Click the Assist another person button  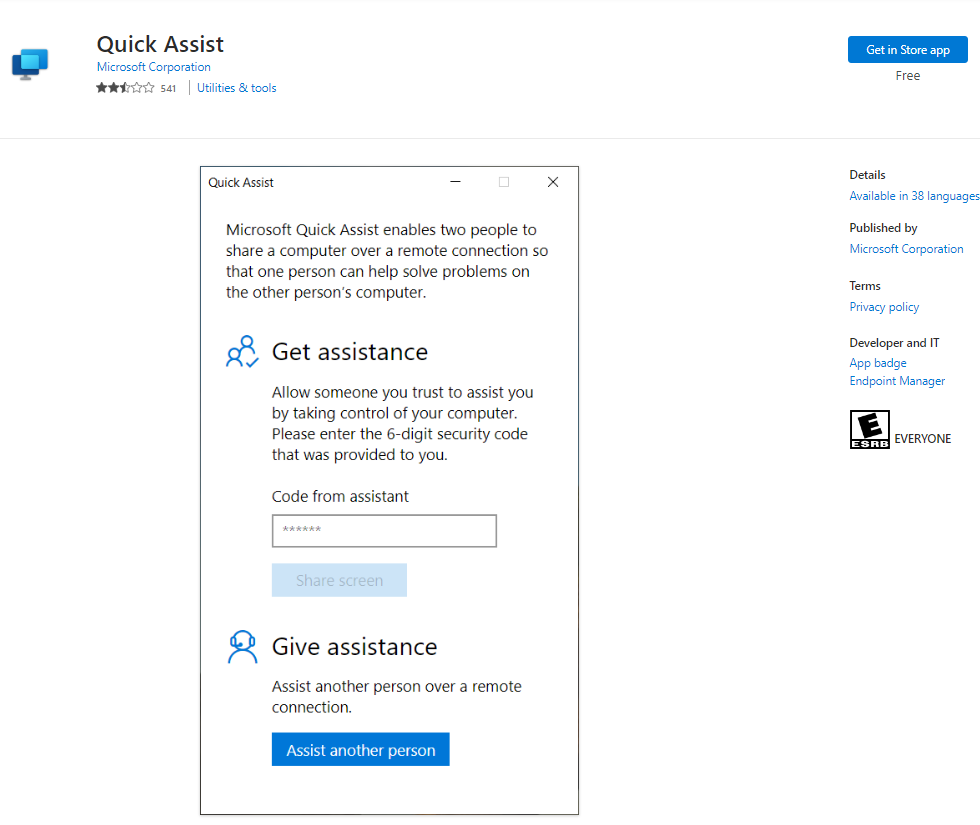[360, 750]
